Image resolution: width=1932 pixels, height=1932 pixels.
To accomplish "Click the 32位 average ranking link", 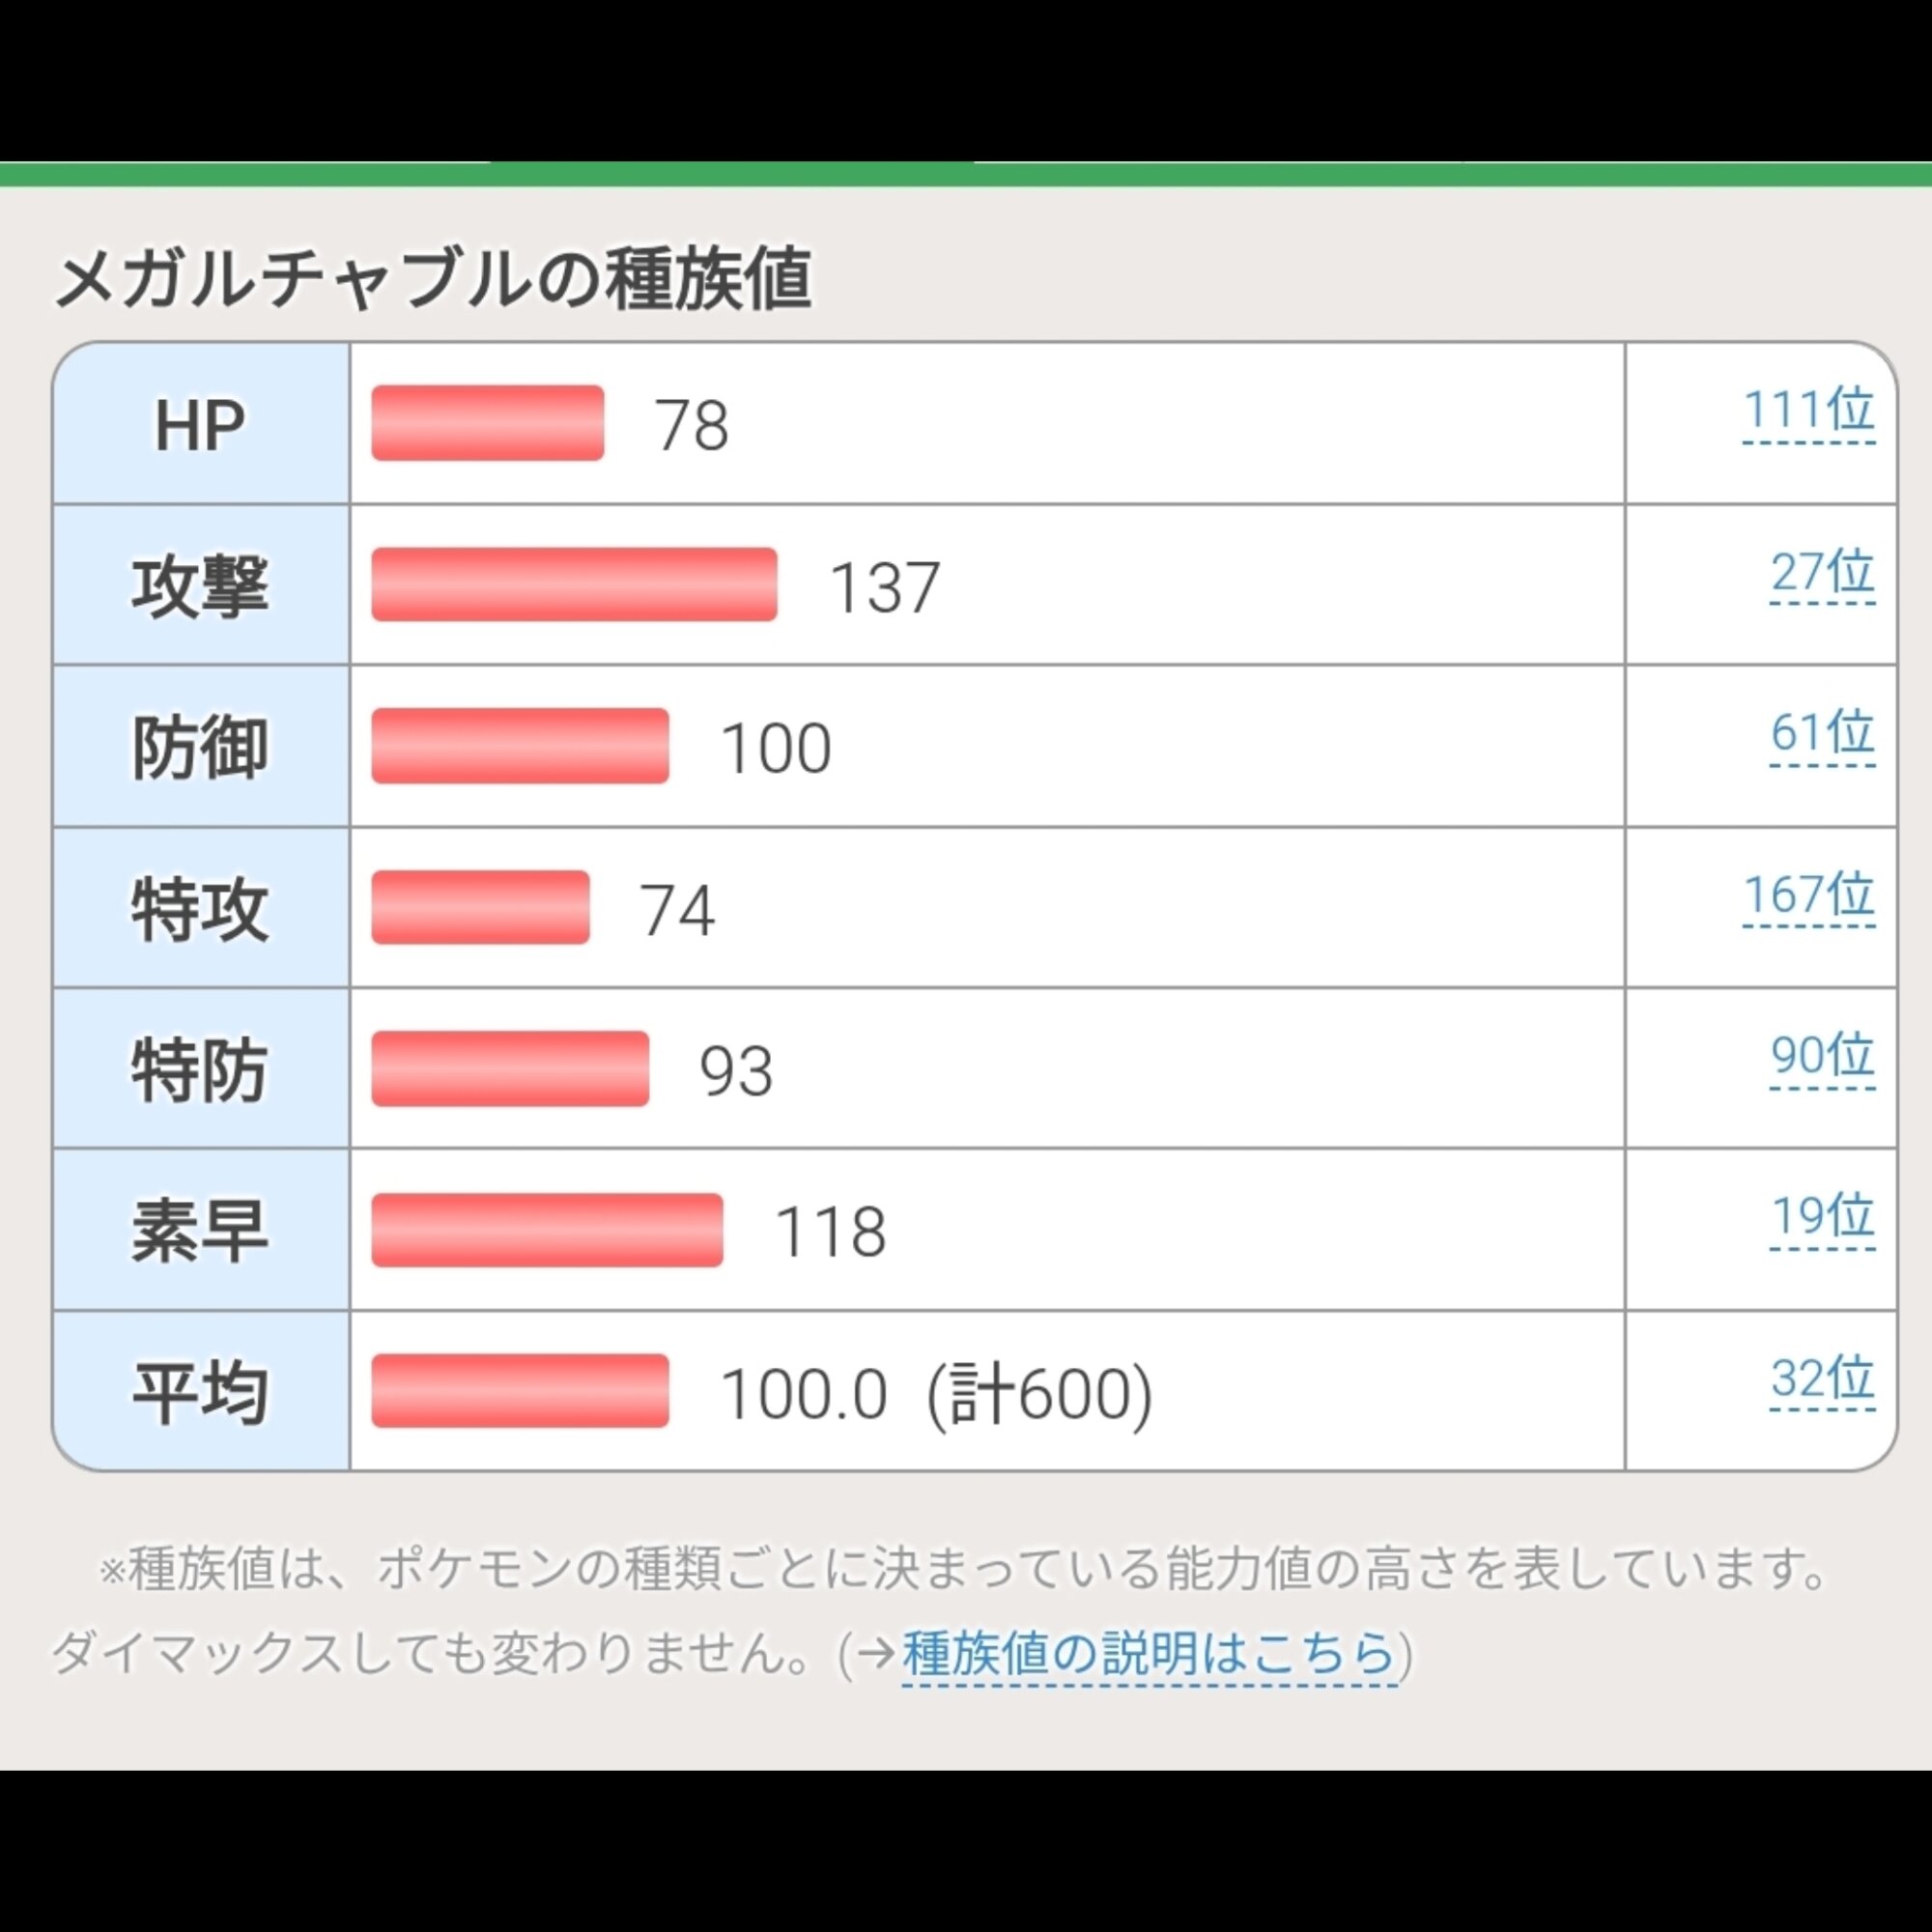I will click(x=1821, y=1379).
